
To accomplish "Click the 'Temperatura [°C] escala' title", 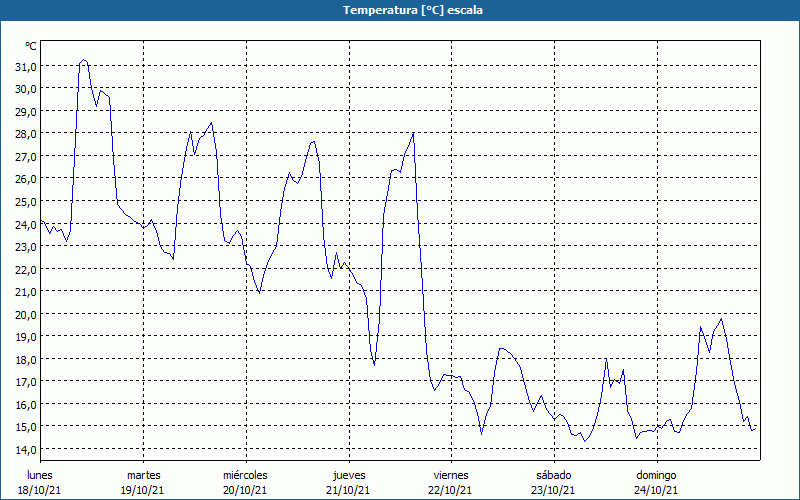I will tap(413, 10).
